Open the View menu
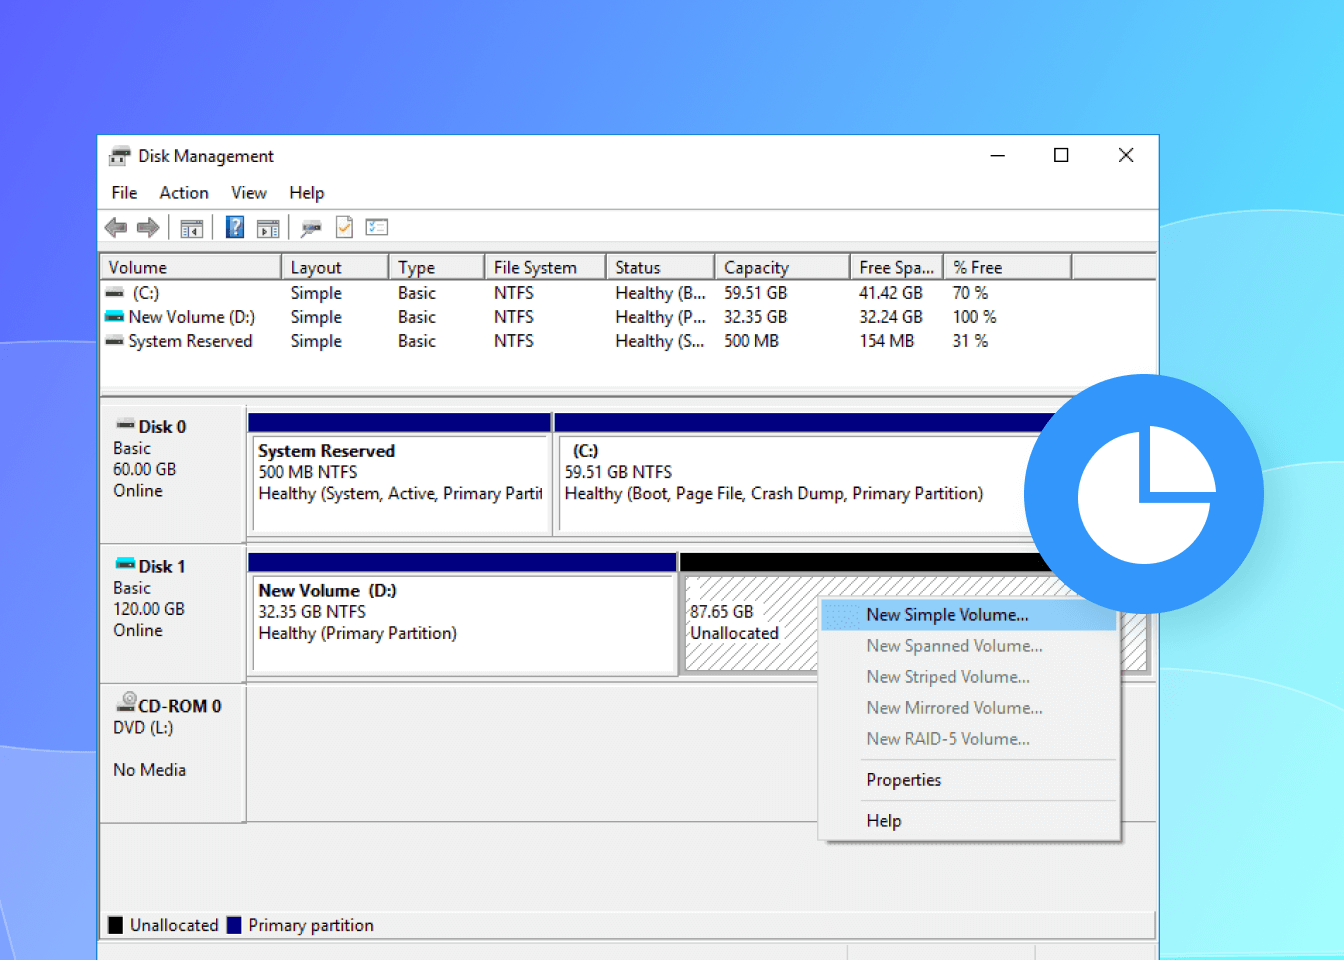Image resolution: width=1344 pixels, height=960 pixels. coord(247,192)
